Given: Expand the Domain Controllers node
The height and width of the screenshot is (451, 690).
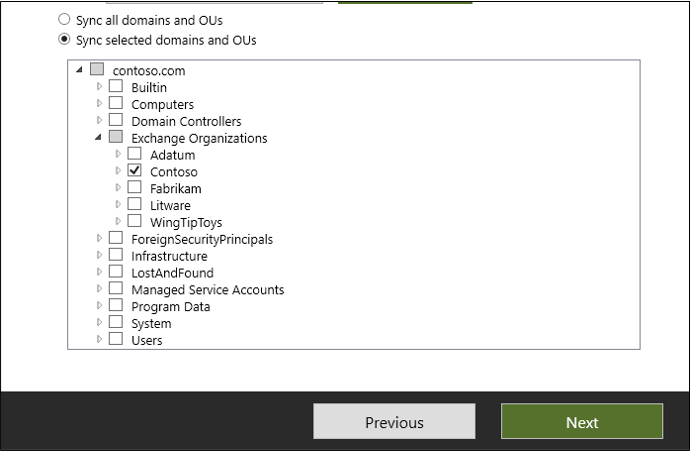Looking at the screenshot, I should tap(99, 121).
